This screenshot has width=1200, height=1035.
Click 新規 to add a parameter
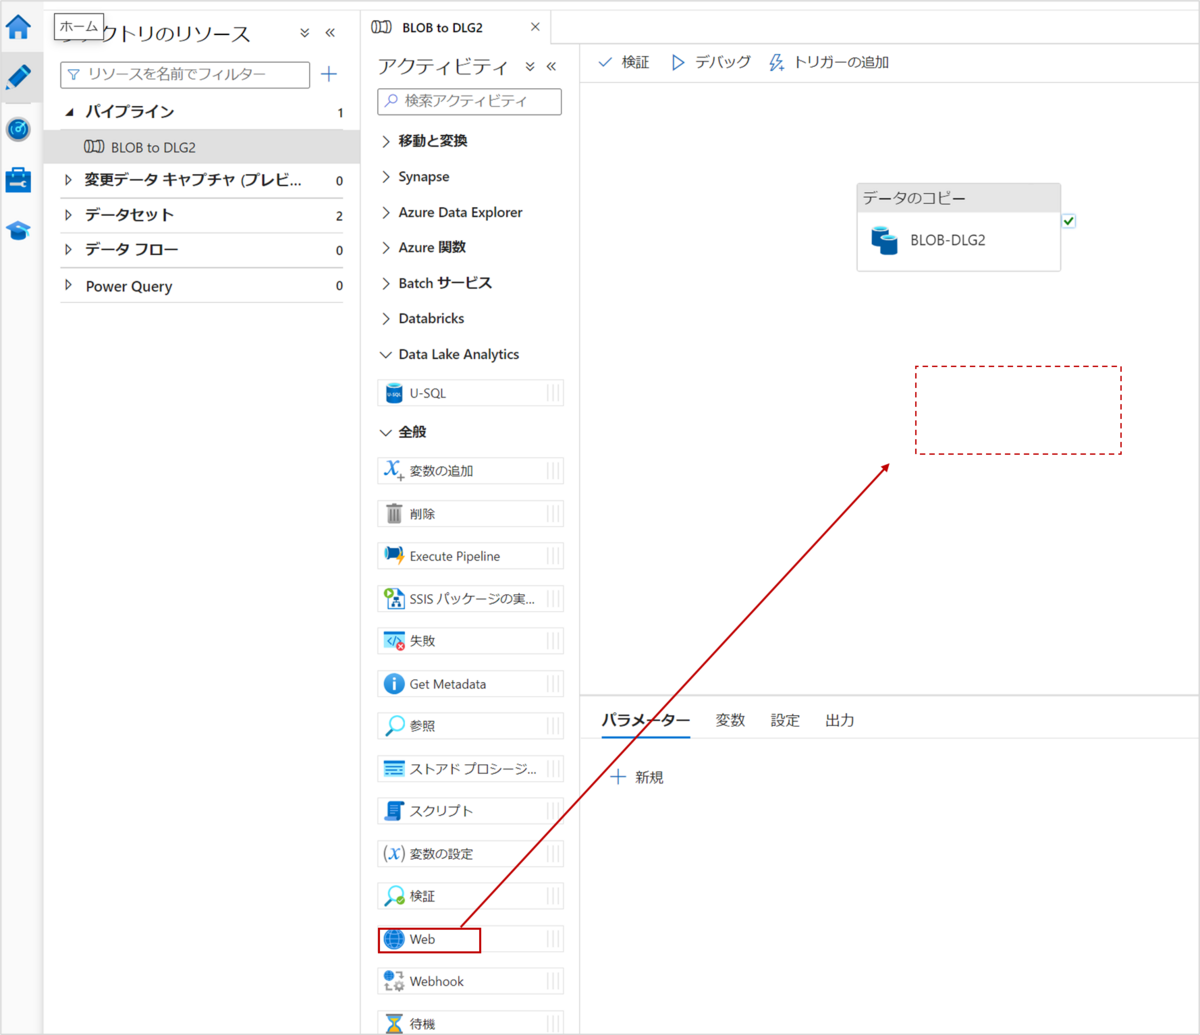[x=637, y=777]
